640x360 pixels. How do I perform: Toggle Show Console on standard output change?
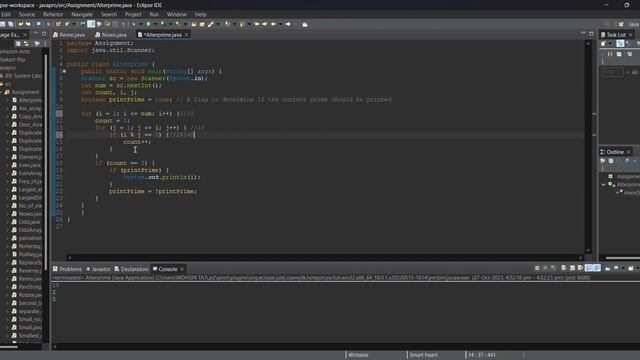(x=589, y=268)
